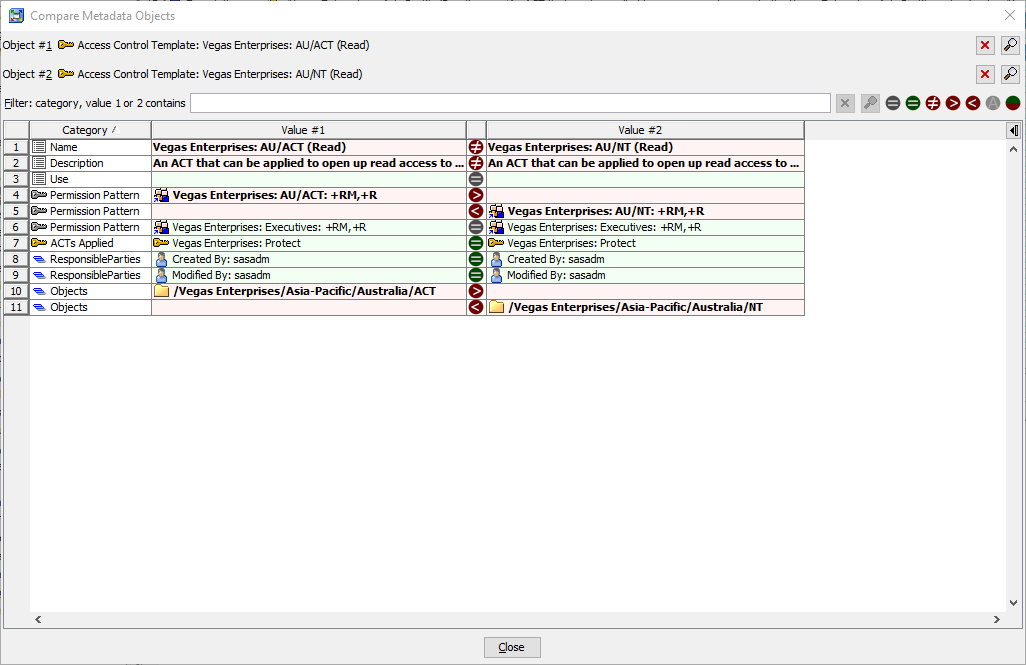The image size is (1026, 665).
Task: Click the greater-than icon in row 10 Objects
Action: pos(476,291)
